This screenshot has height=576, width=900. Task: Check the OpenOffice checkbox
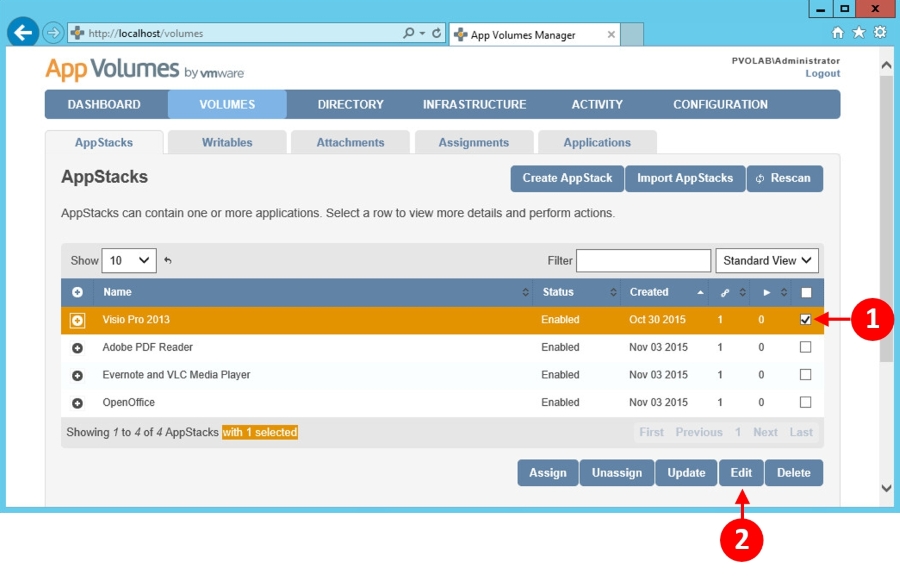(x=805, y=402)
